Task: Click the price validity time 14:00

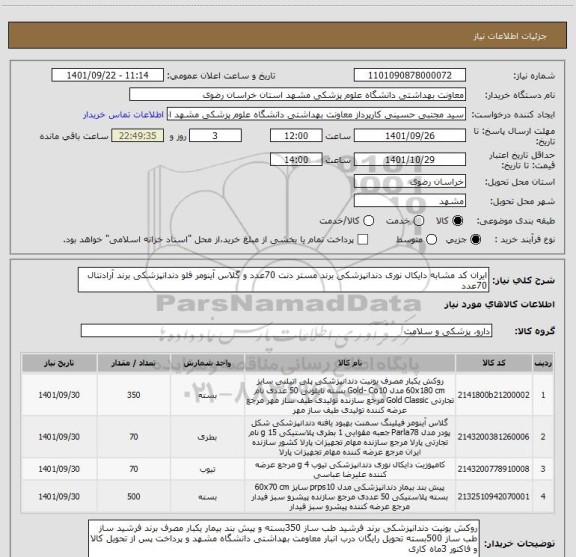Action: tap(296, 159)
